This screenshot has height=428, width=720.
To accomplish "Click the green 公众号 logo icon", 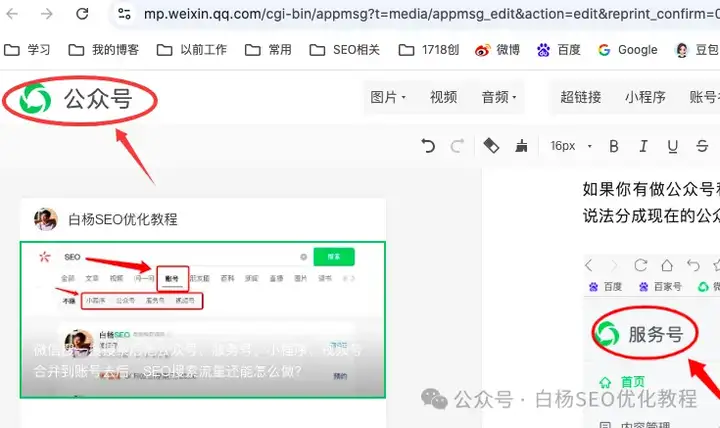I will click(35, 99).
